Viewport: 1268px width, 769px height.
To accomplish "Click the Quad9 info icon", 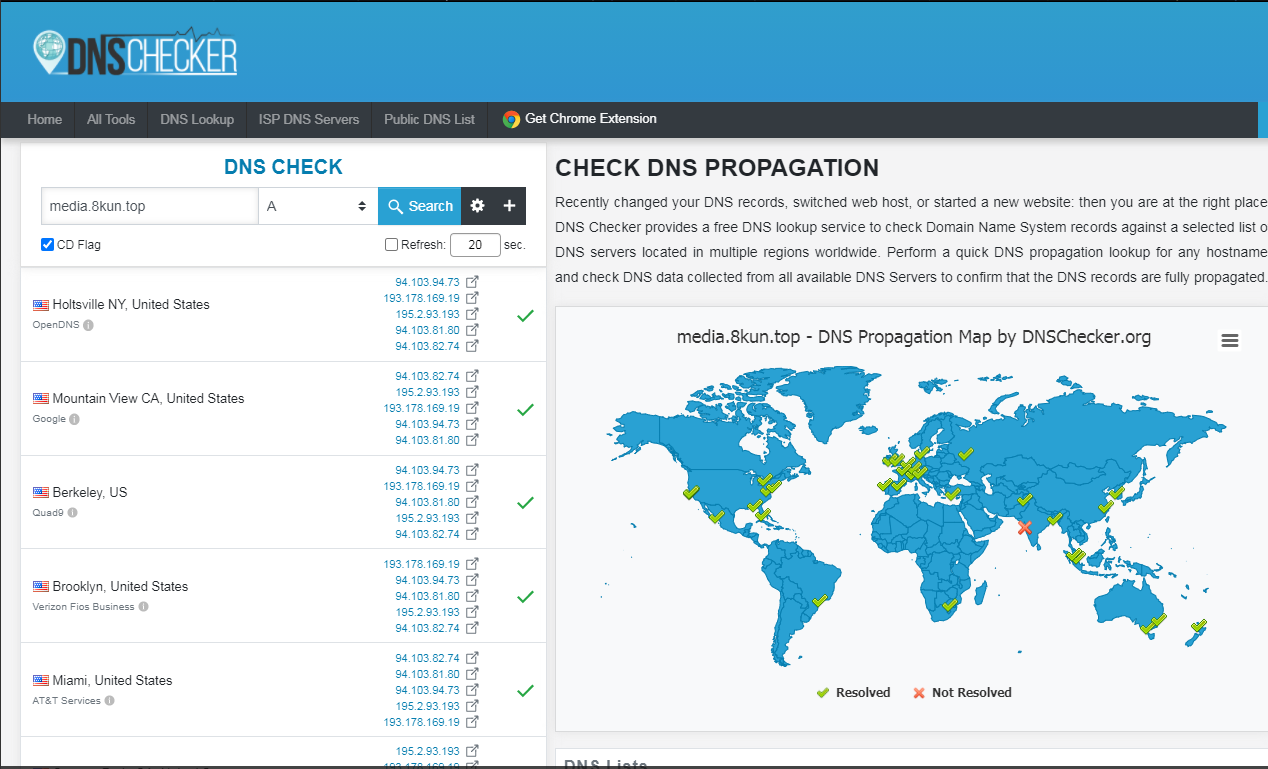I will click(72, 513).
